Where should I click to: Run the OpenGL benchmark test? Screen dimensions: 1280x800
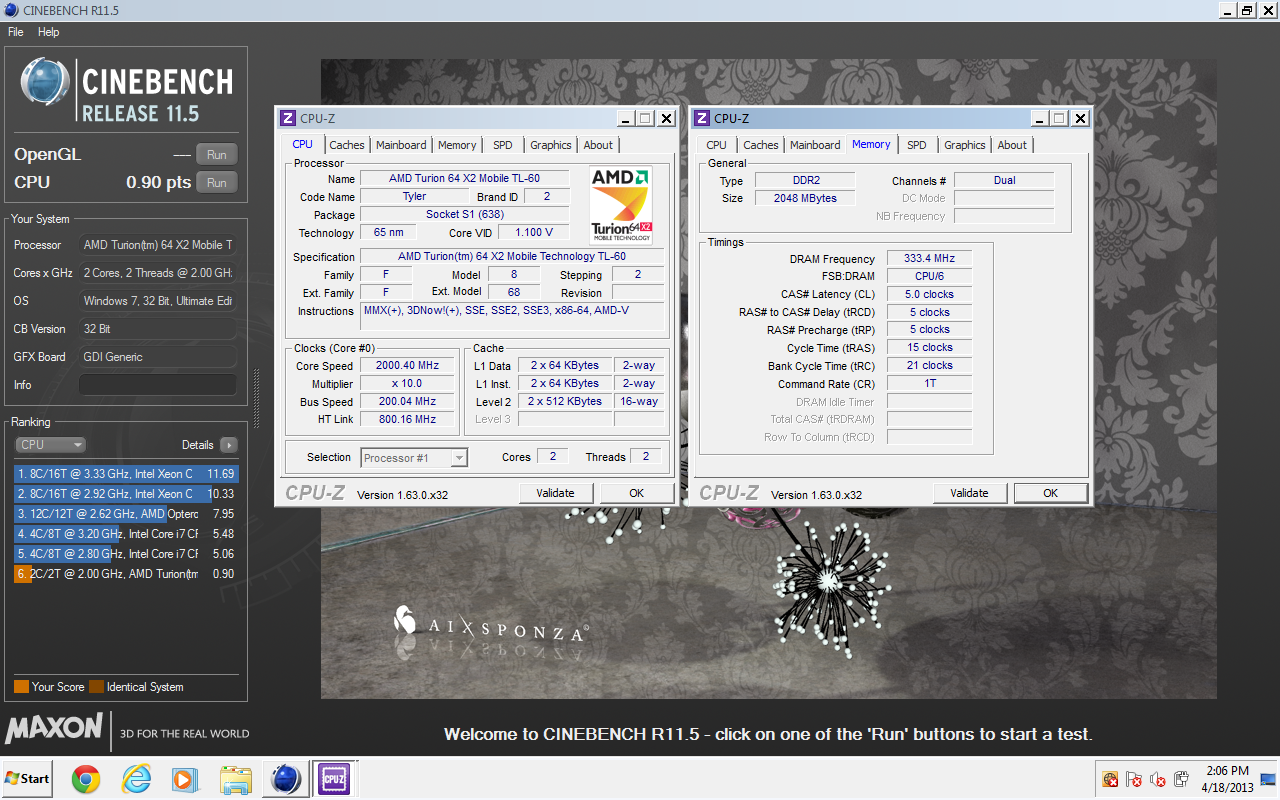(217, 154)
